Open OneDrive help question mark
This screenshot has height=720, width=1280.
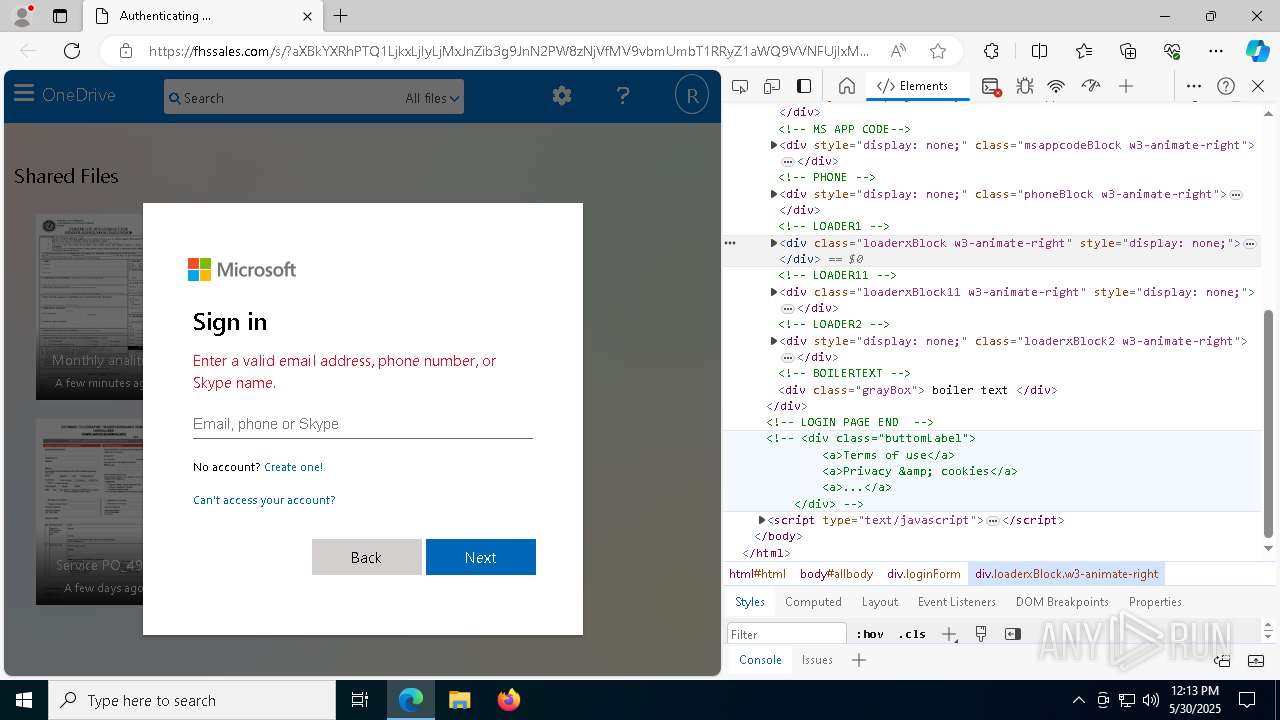[623, 96]
